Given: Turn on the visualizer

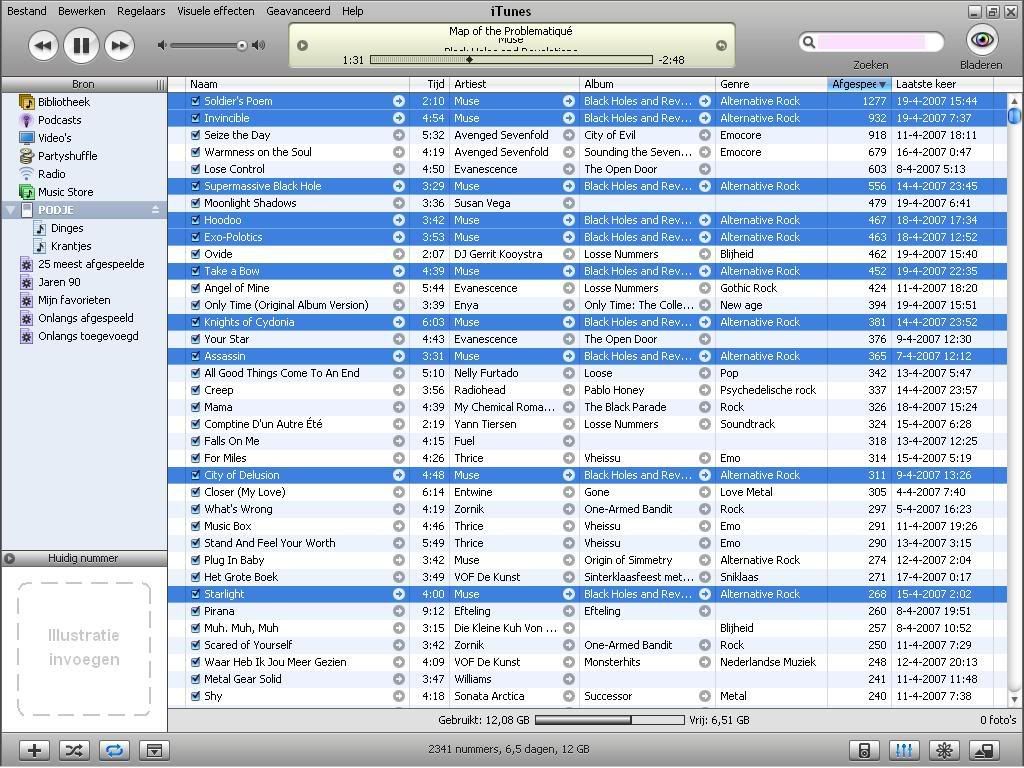Looking at the screenshot, I should pos(942,750).
